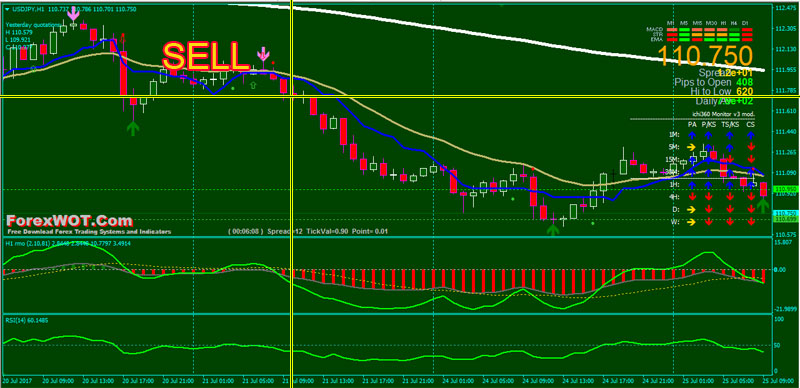Viewport: 800px width, 388px height.
Task: Click the CS column header
Action: [751, 124]
